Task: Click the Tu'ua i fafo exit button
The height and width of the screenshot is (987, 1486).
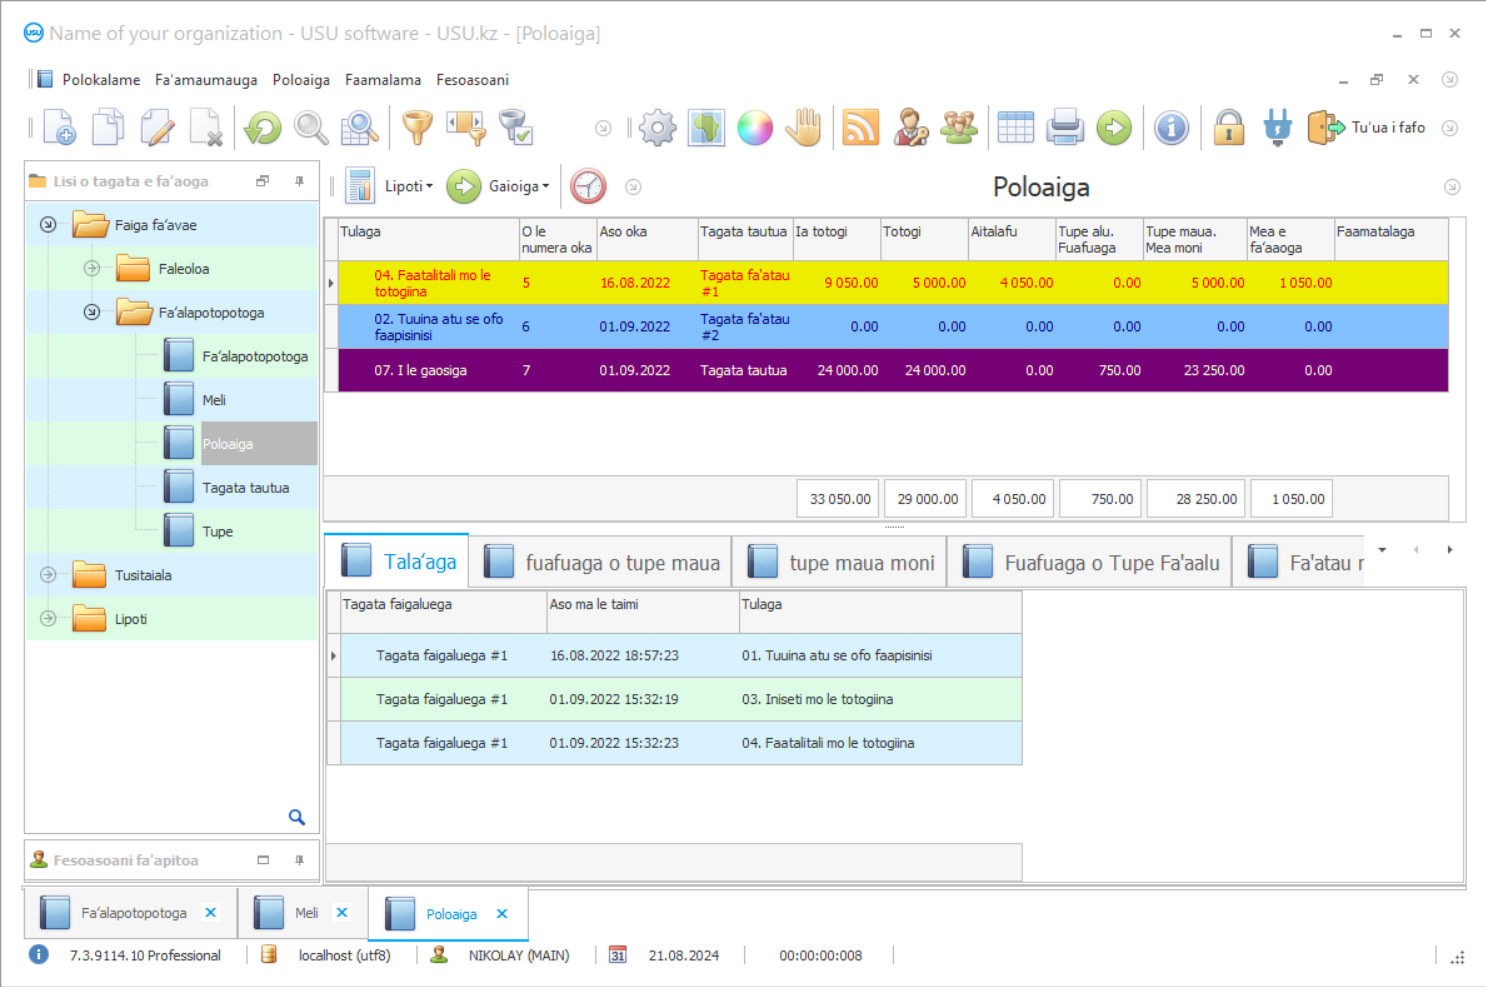Action: [1368, 128]
